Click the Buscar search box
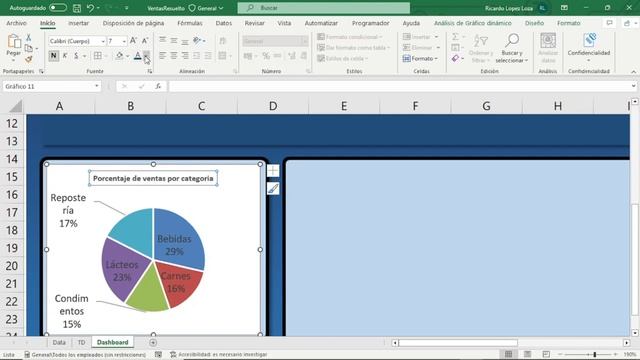 click(324, 8)
